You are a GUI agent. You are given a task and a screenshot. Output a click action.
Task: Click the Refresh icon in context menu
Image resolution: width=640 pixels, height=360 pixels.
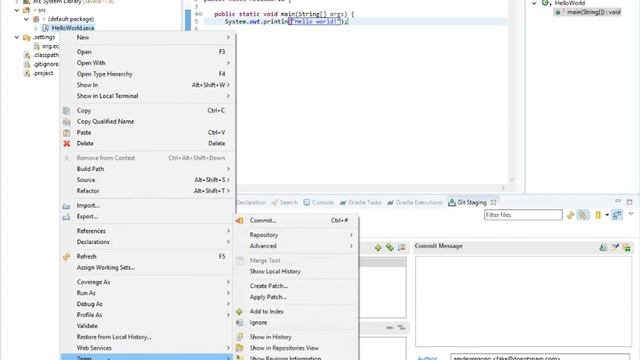pos(67,257)
